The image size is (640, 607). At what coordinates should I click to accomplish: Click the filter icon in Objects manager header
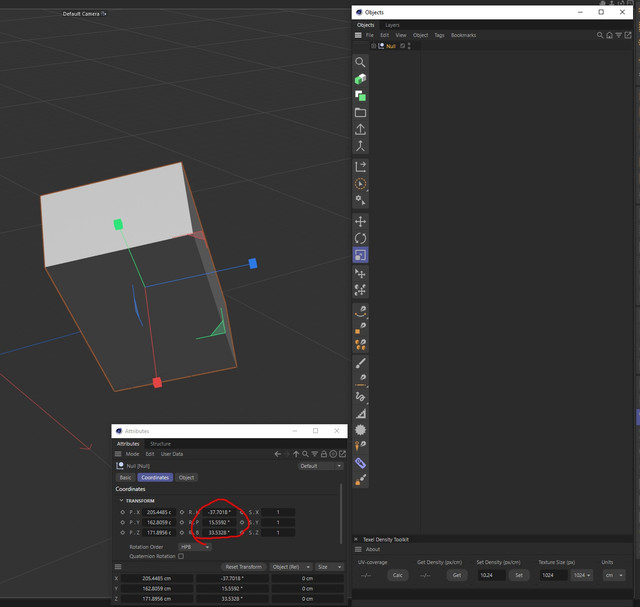pyautogui.click(x=618, y=36)
